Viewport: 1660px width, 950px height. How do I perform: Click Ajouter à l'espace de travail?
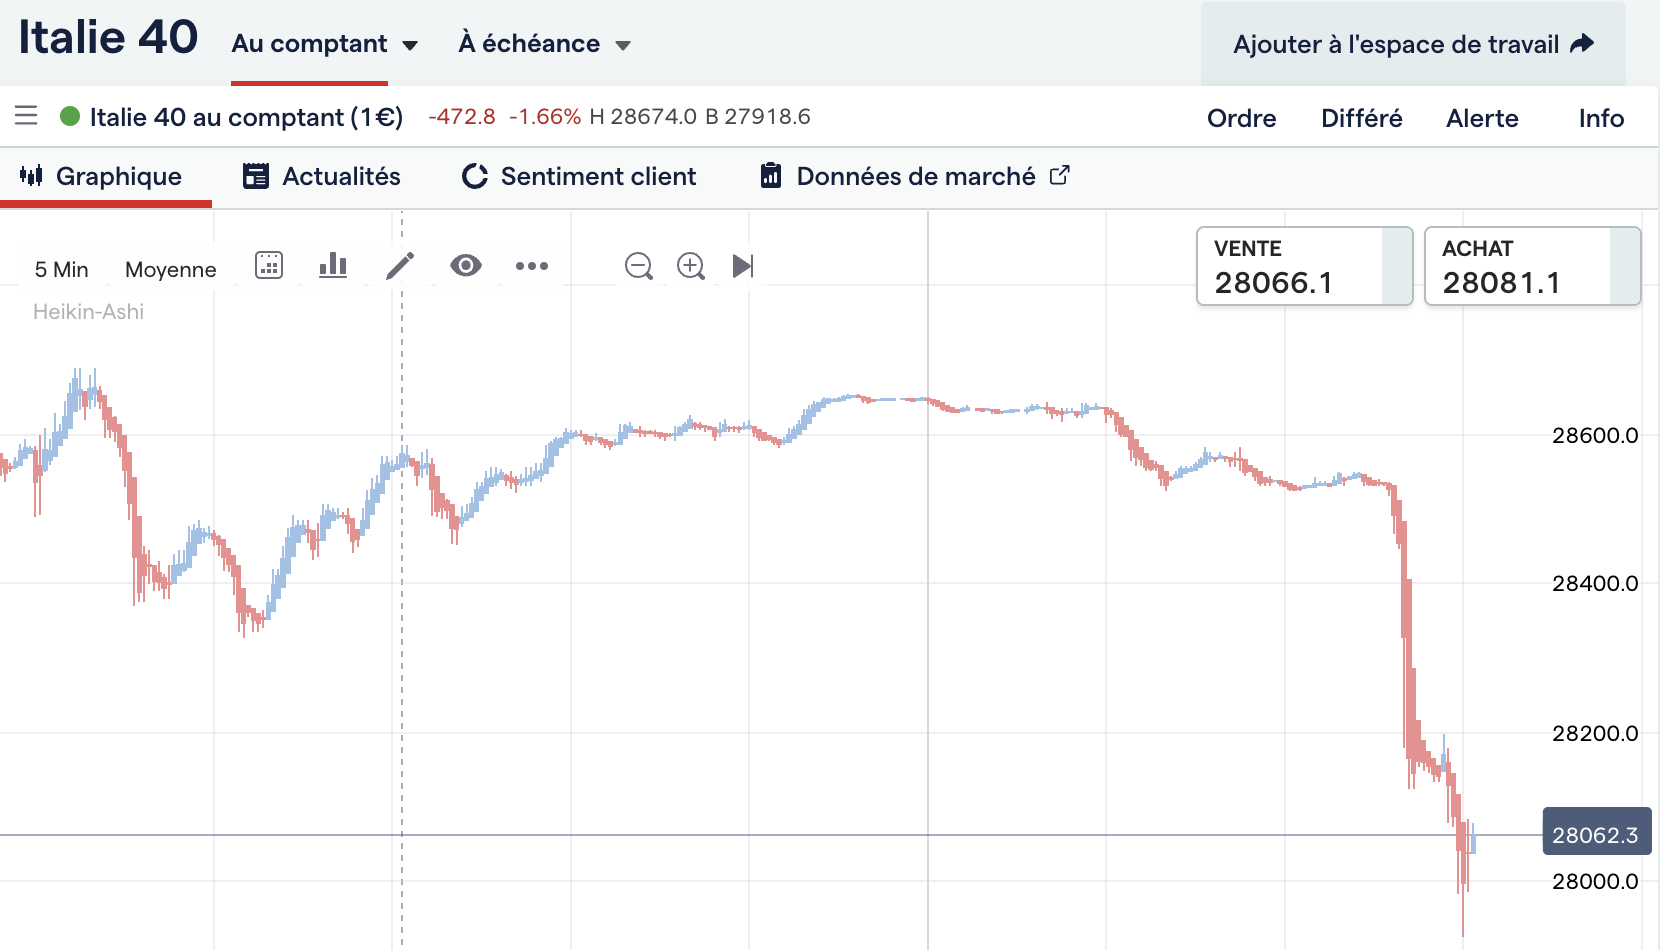click(x=1413, y=44)
